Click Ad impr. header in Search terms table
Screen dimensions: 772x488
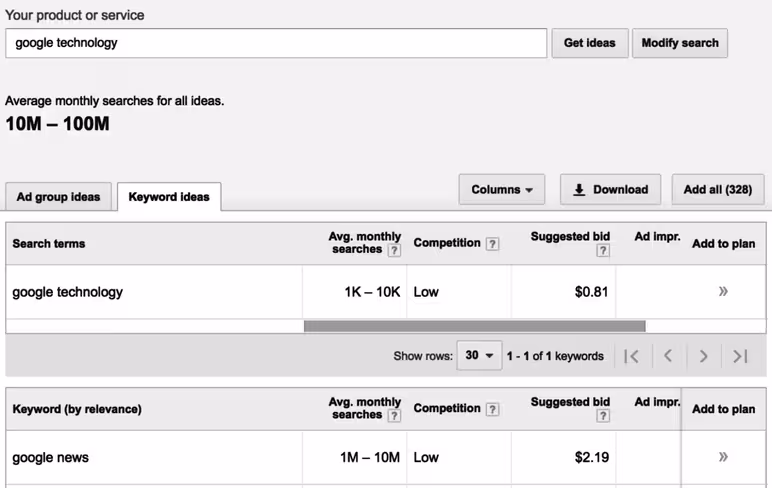[657, 237]
